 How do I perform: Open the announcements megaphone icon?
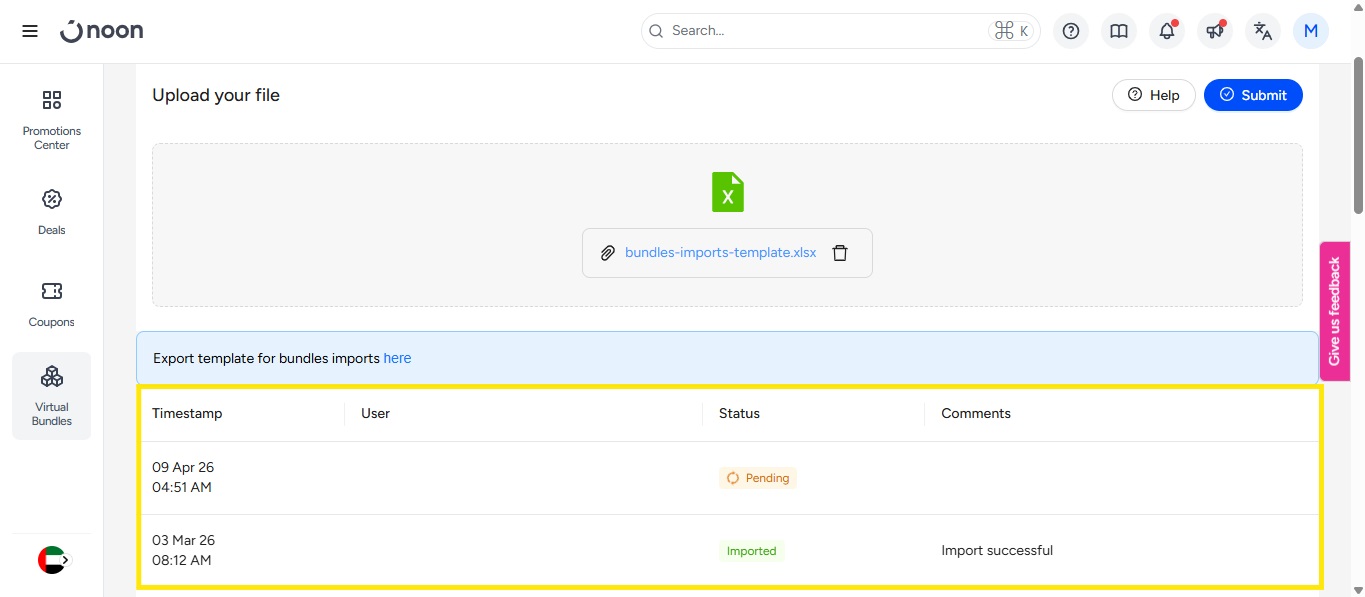[x=1215, y=31]
